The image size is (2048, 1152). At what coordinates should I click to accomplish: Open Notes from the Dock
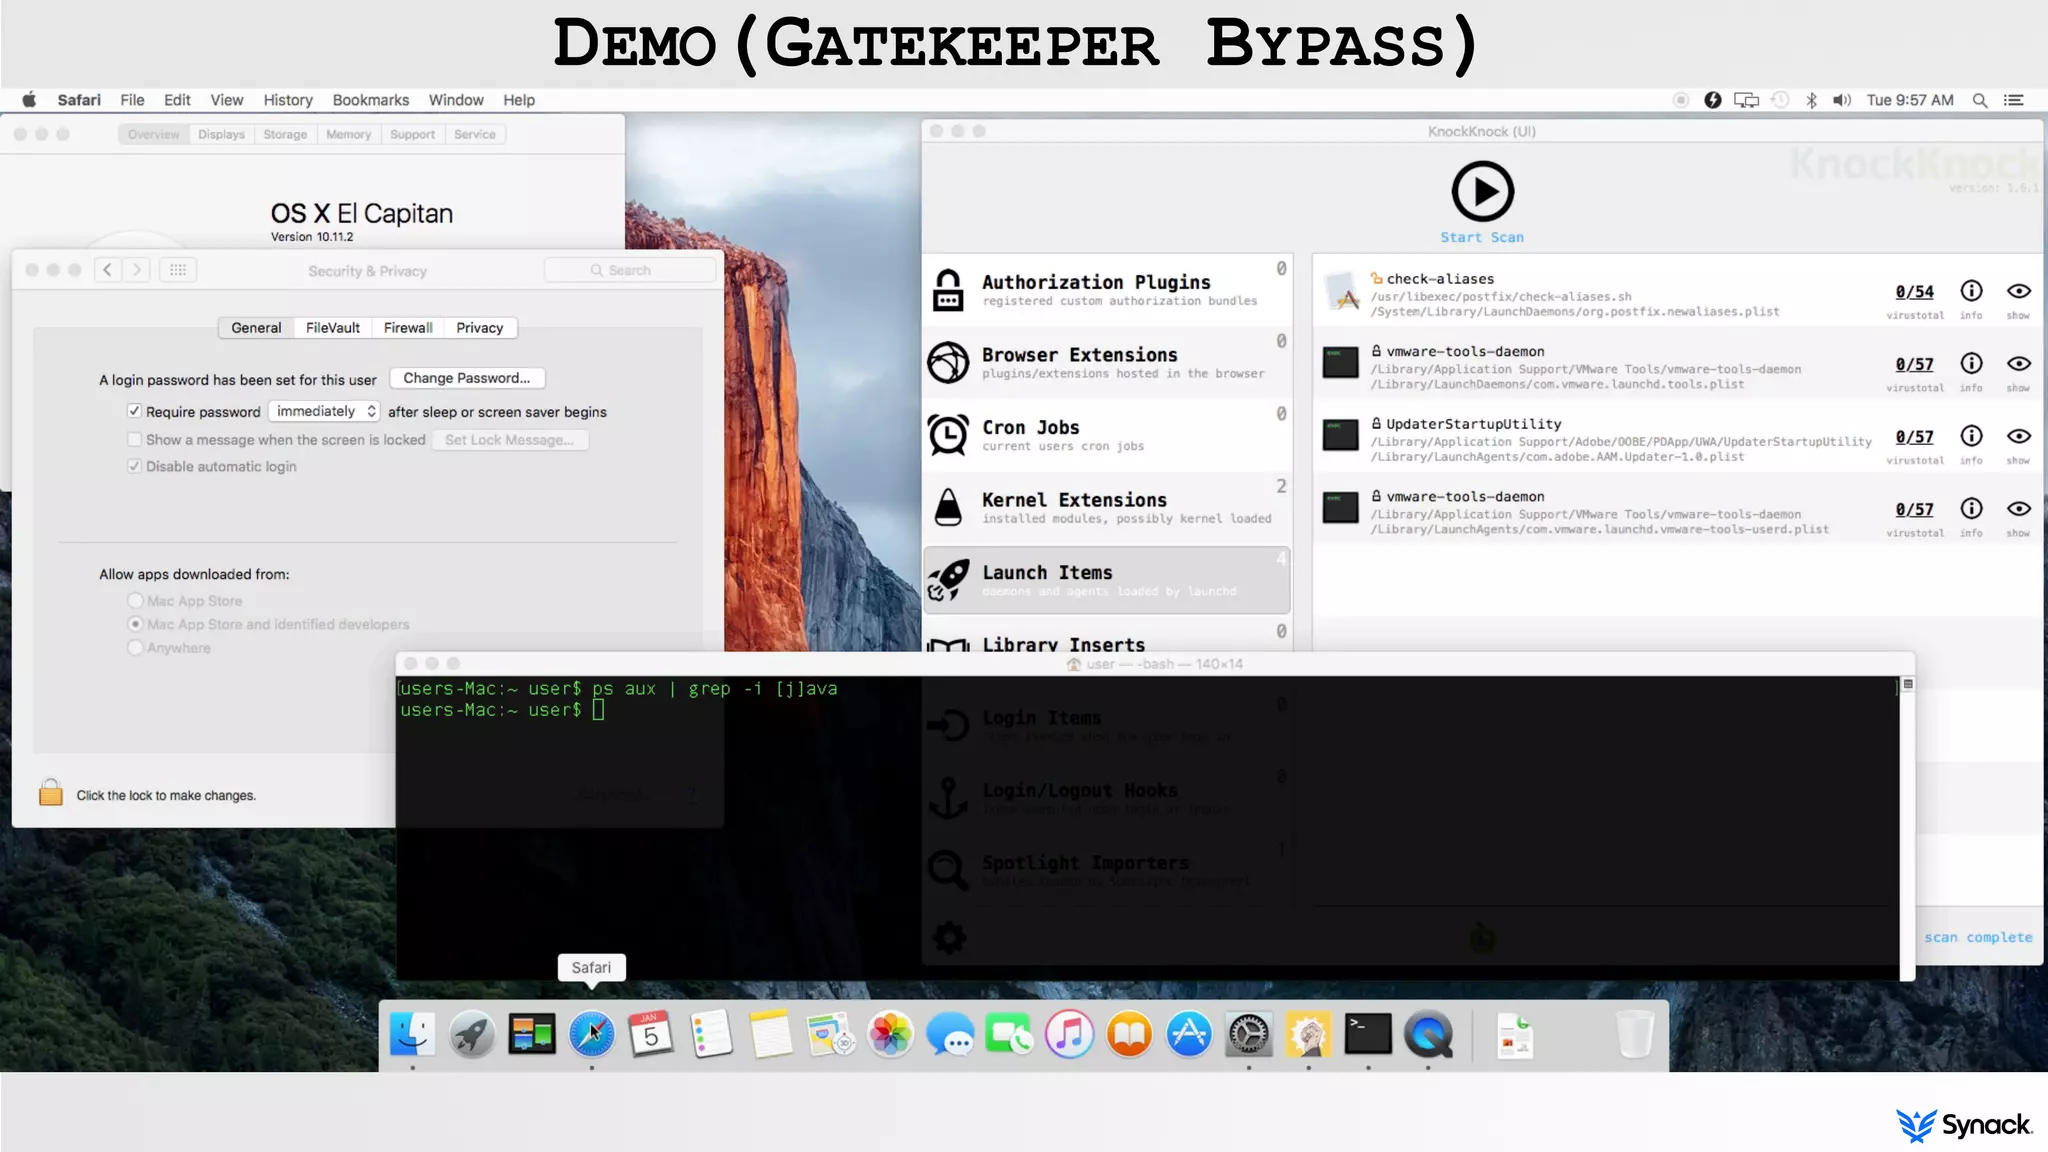point(771,1034)
